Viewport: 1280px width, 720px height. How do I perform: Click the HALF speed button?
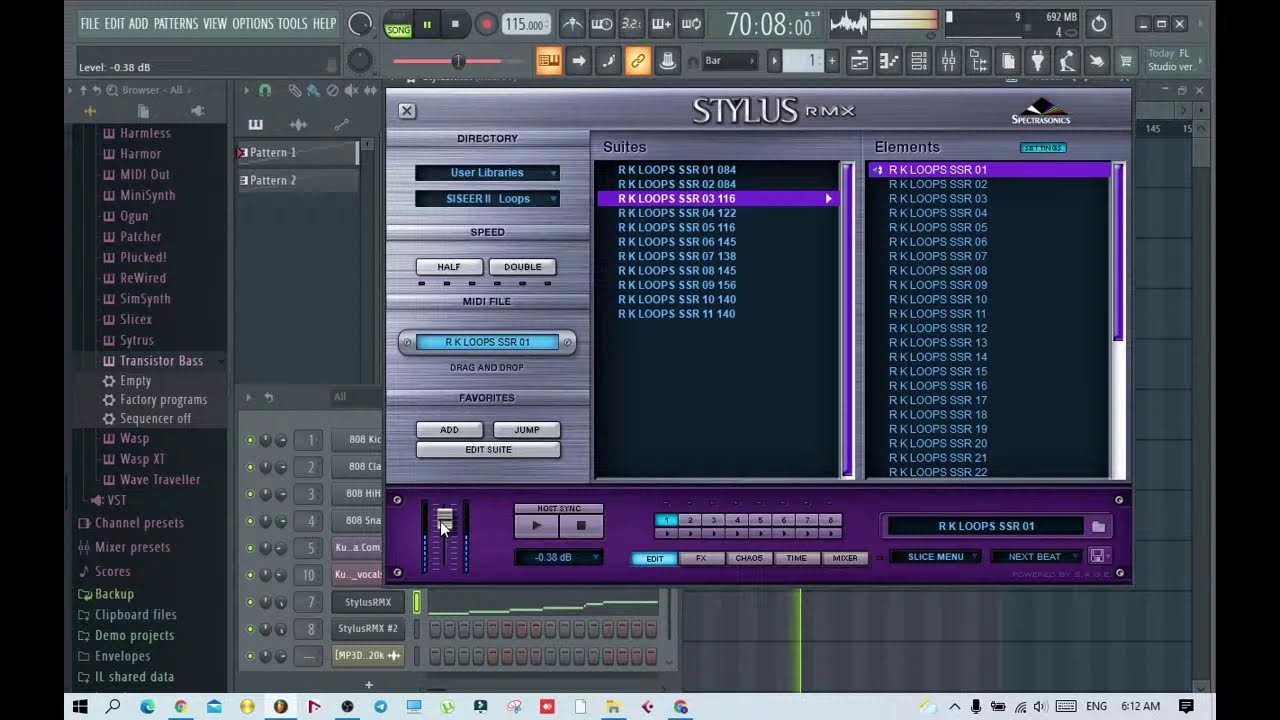449,267
